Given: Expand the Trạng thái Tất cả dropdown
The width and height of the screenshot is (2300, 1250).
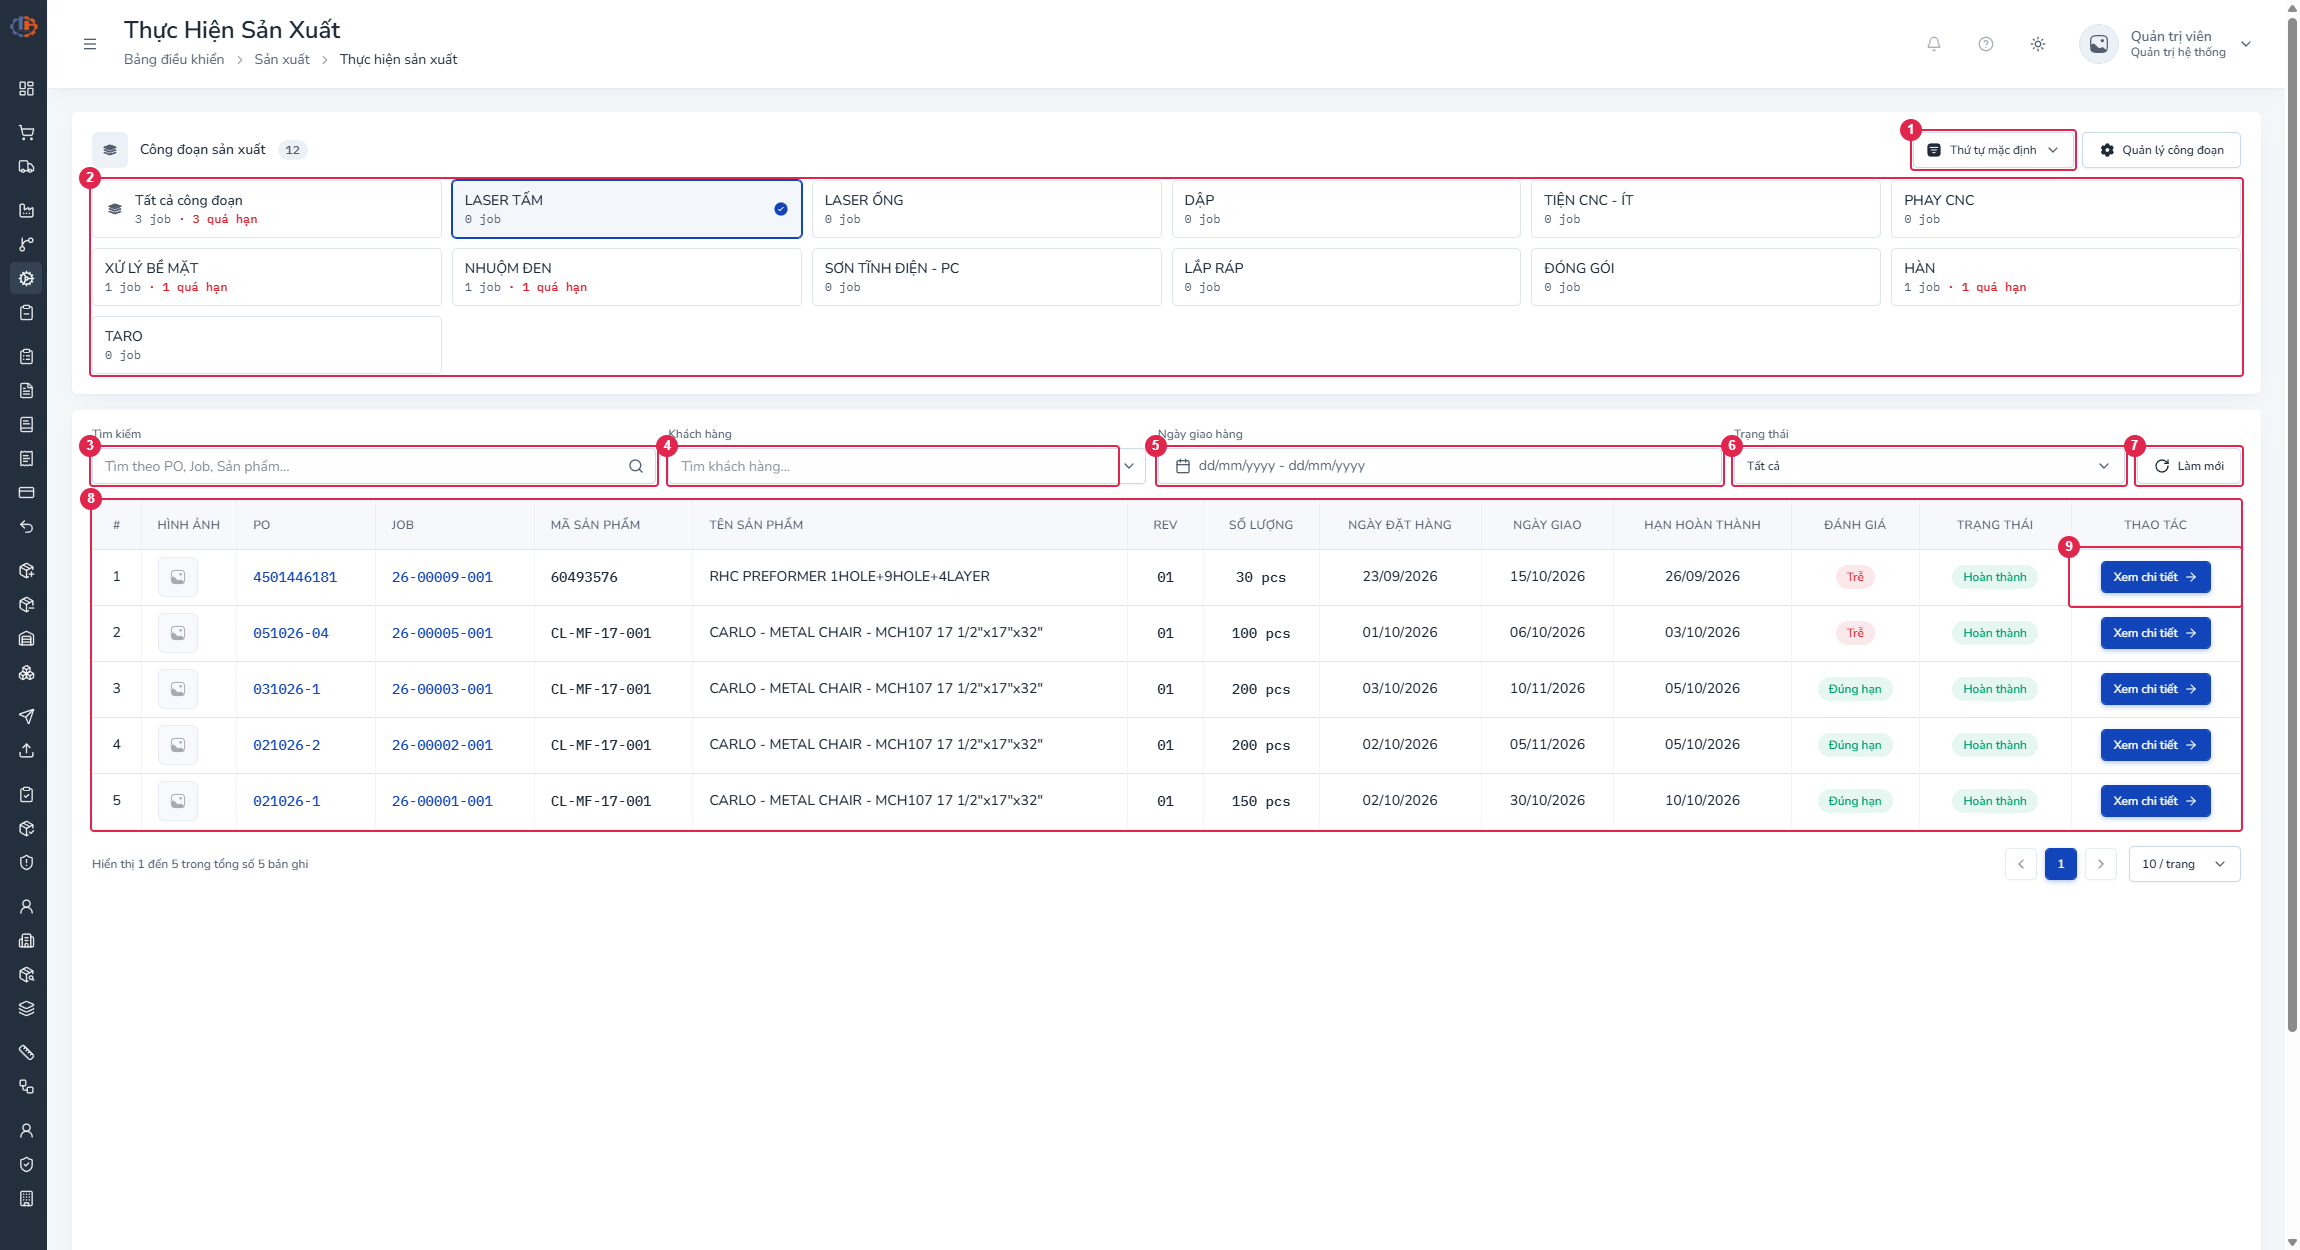Looking at the screenshot, I should click(1928, 466).
